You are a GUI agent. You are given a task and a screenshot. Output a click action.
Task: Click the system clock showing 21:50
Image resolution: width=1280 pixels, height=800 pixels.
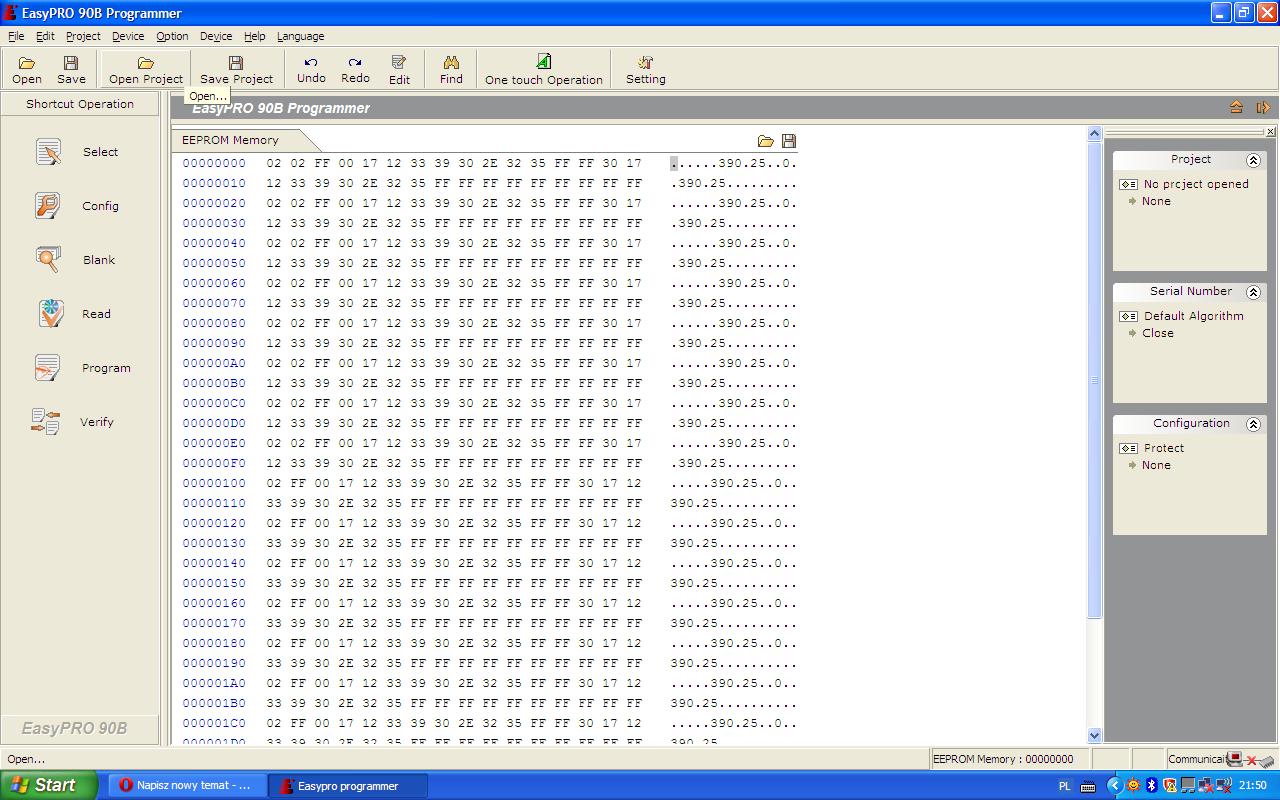point(1253,786)
